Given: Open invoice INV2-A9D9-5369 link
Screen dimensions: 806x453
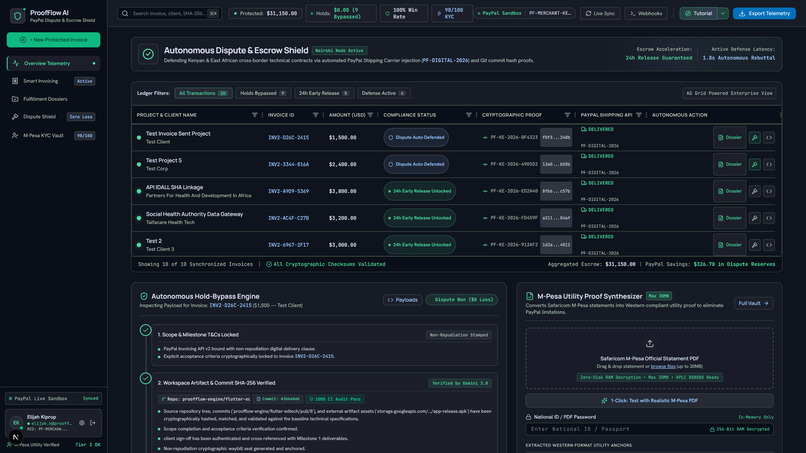Looking at the screenshot, I should click(x=288, y=191).
